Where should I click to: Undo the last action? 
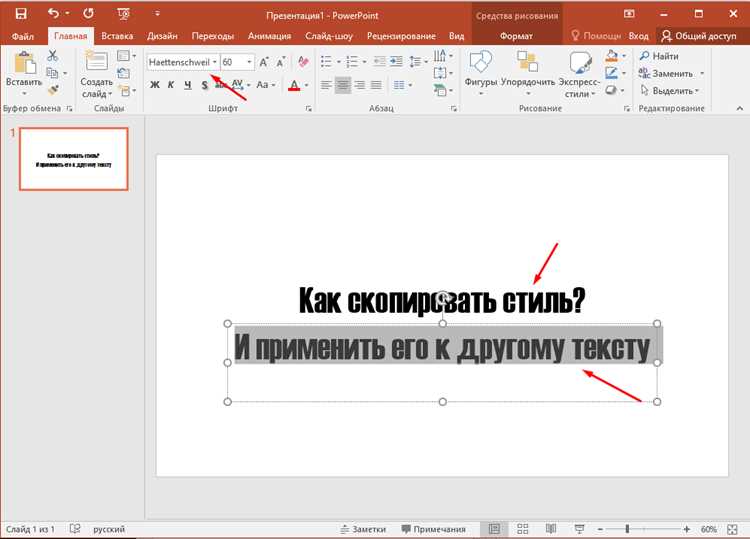coord(53,13)
